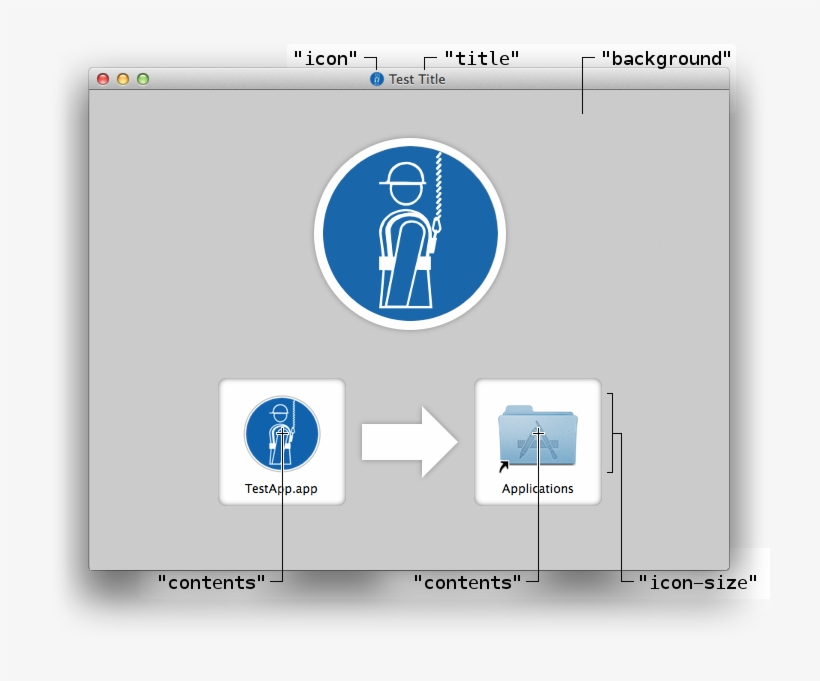Click the icon-size bracket beside Applications folder

pyautogui.click(x=611, y=433)
